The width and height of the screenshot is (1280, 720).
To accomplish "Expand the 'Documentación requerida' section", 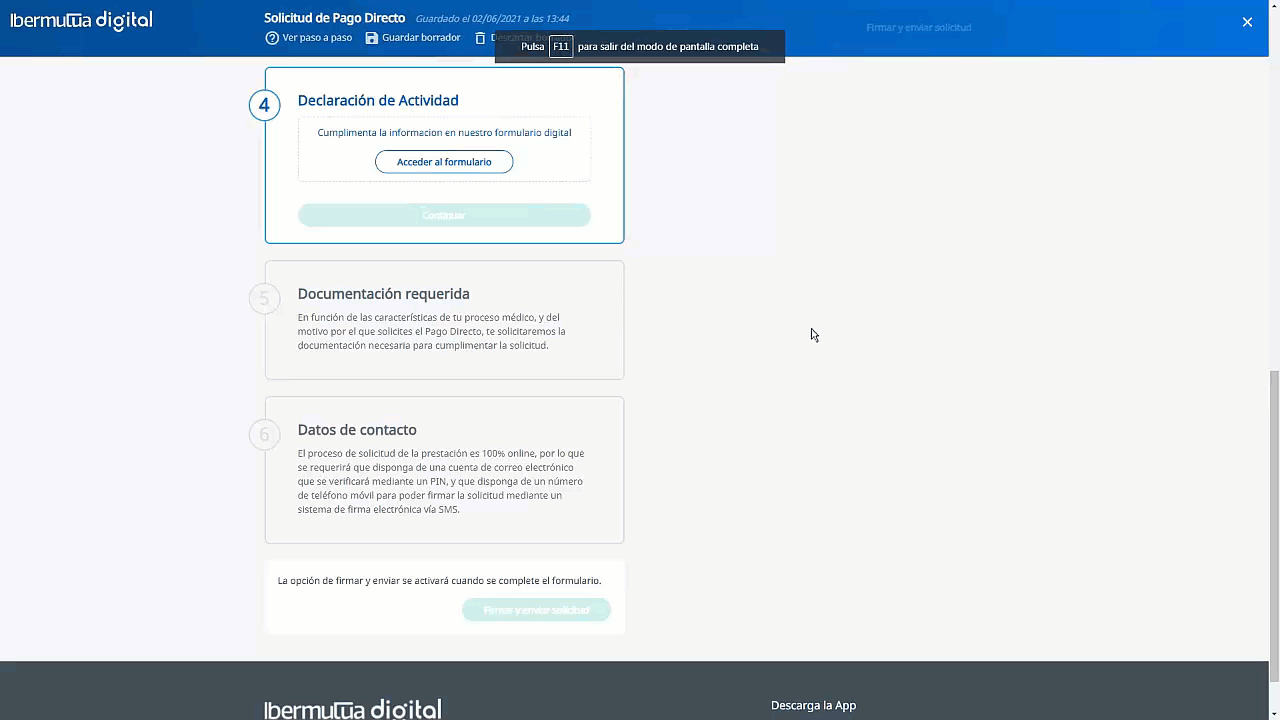I will (x=383, y=294).
